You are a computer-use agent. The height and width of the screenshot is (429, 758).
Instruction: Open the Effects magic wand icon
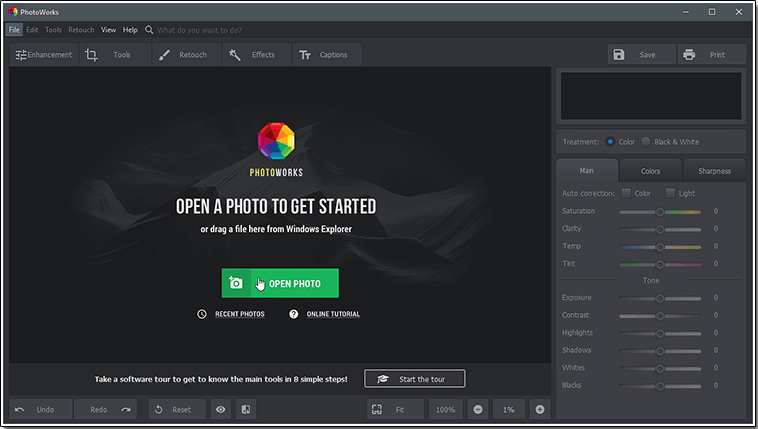tap(234, 55)
